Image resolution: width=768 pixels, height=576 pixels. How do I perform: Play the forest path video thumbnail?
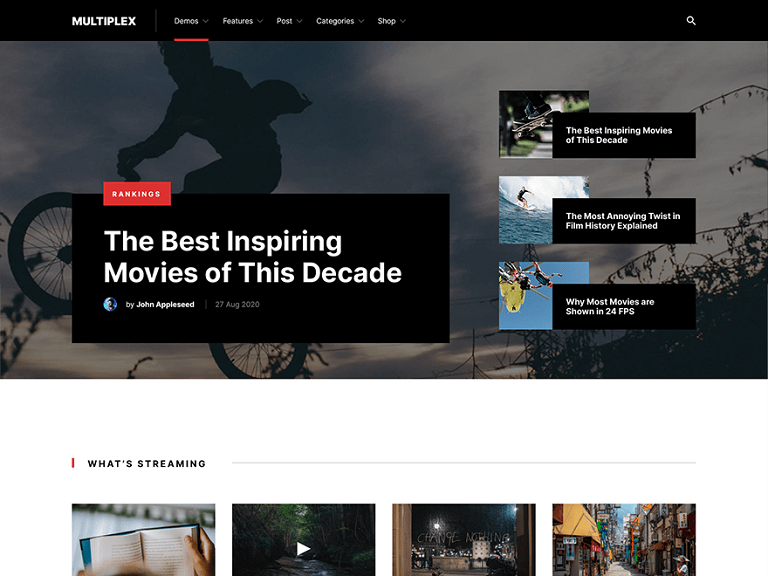(304, 548)
